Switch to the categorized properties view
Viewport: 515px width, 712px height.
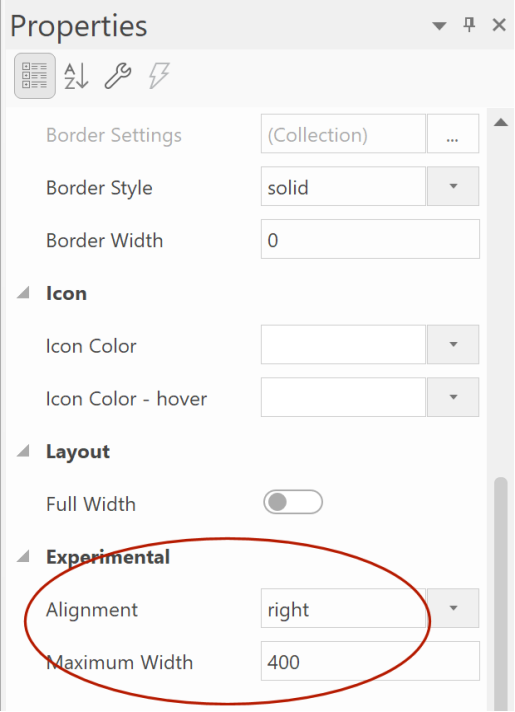pos(35,76)
